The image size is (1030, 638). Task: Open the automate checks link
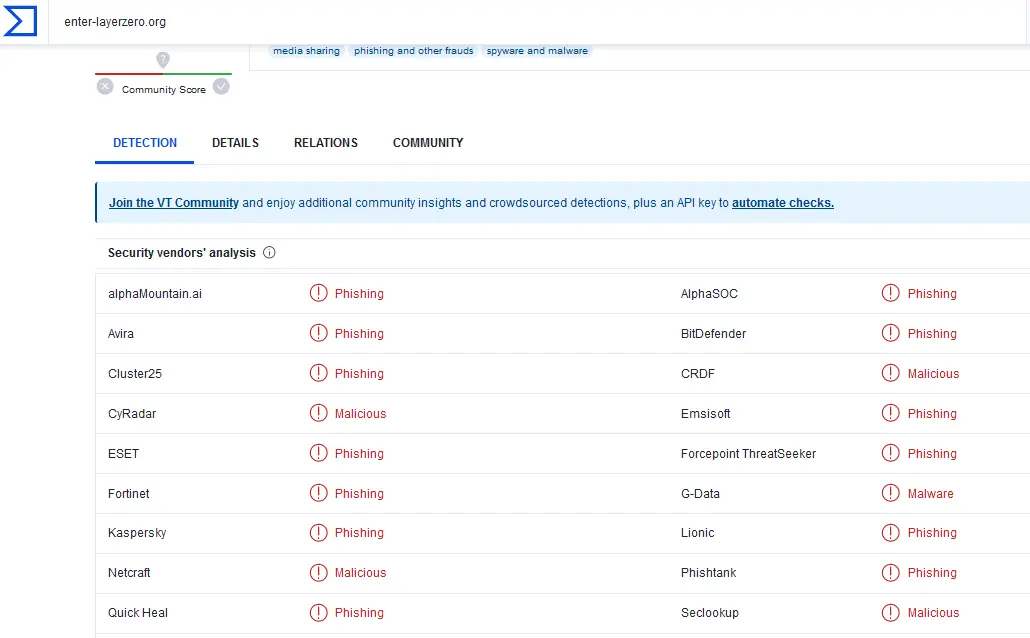click(782, 203)
